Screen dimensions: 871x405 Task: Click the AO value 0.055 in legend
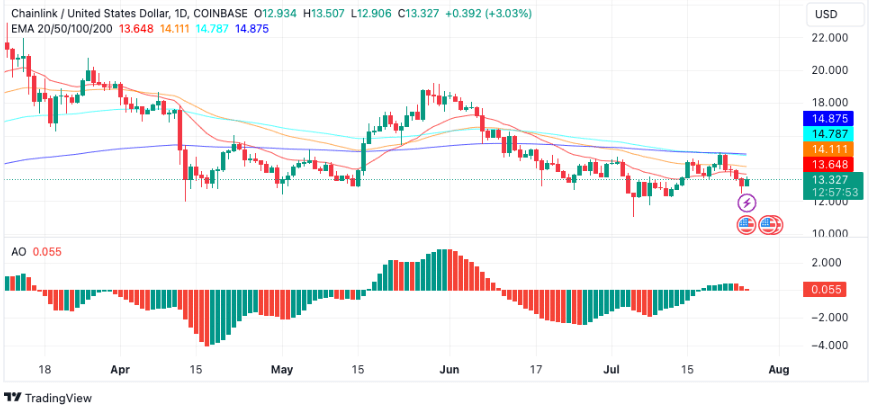point(47,252)
